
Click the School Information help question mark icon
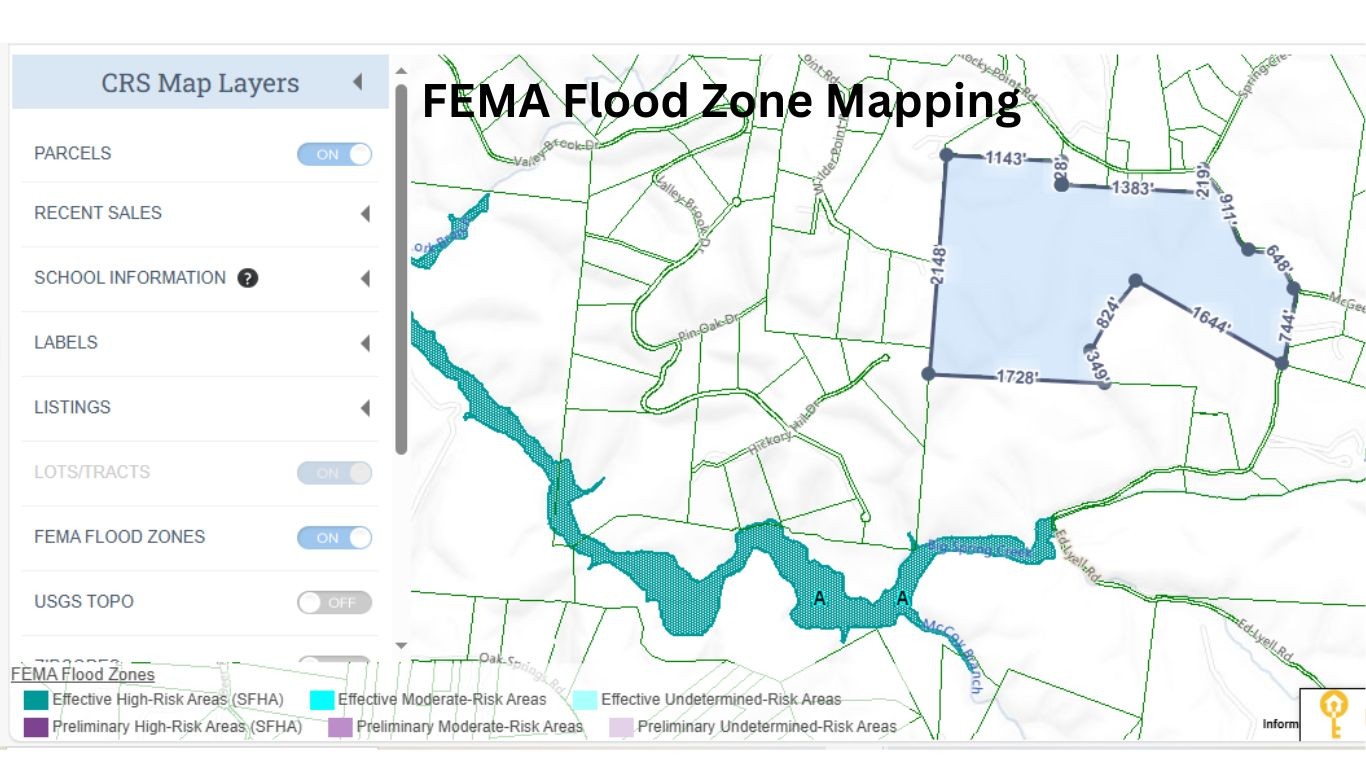click(x=248, y=278)
